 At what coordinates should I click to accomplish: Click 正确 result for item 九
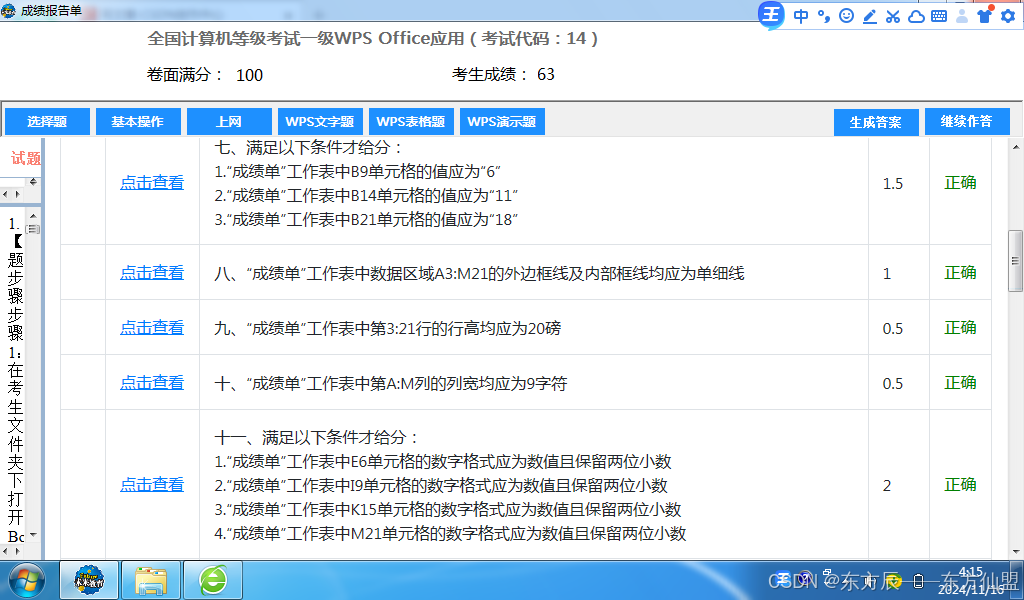(960, 328)
